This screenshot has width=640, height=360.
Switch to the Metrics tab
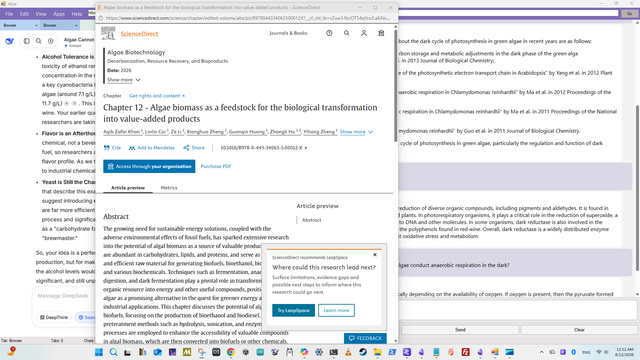[169, 188]
